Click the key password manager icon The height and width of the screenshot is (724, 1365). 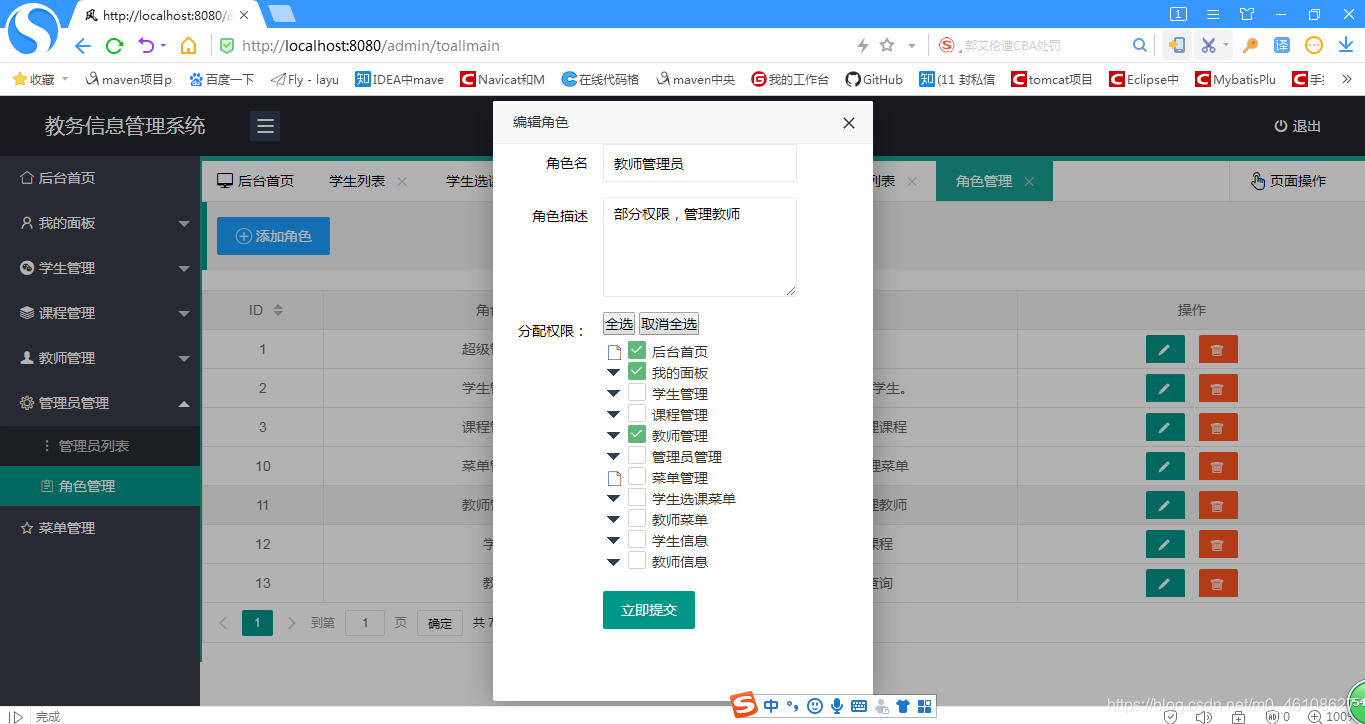point(1250,45)
